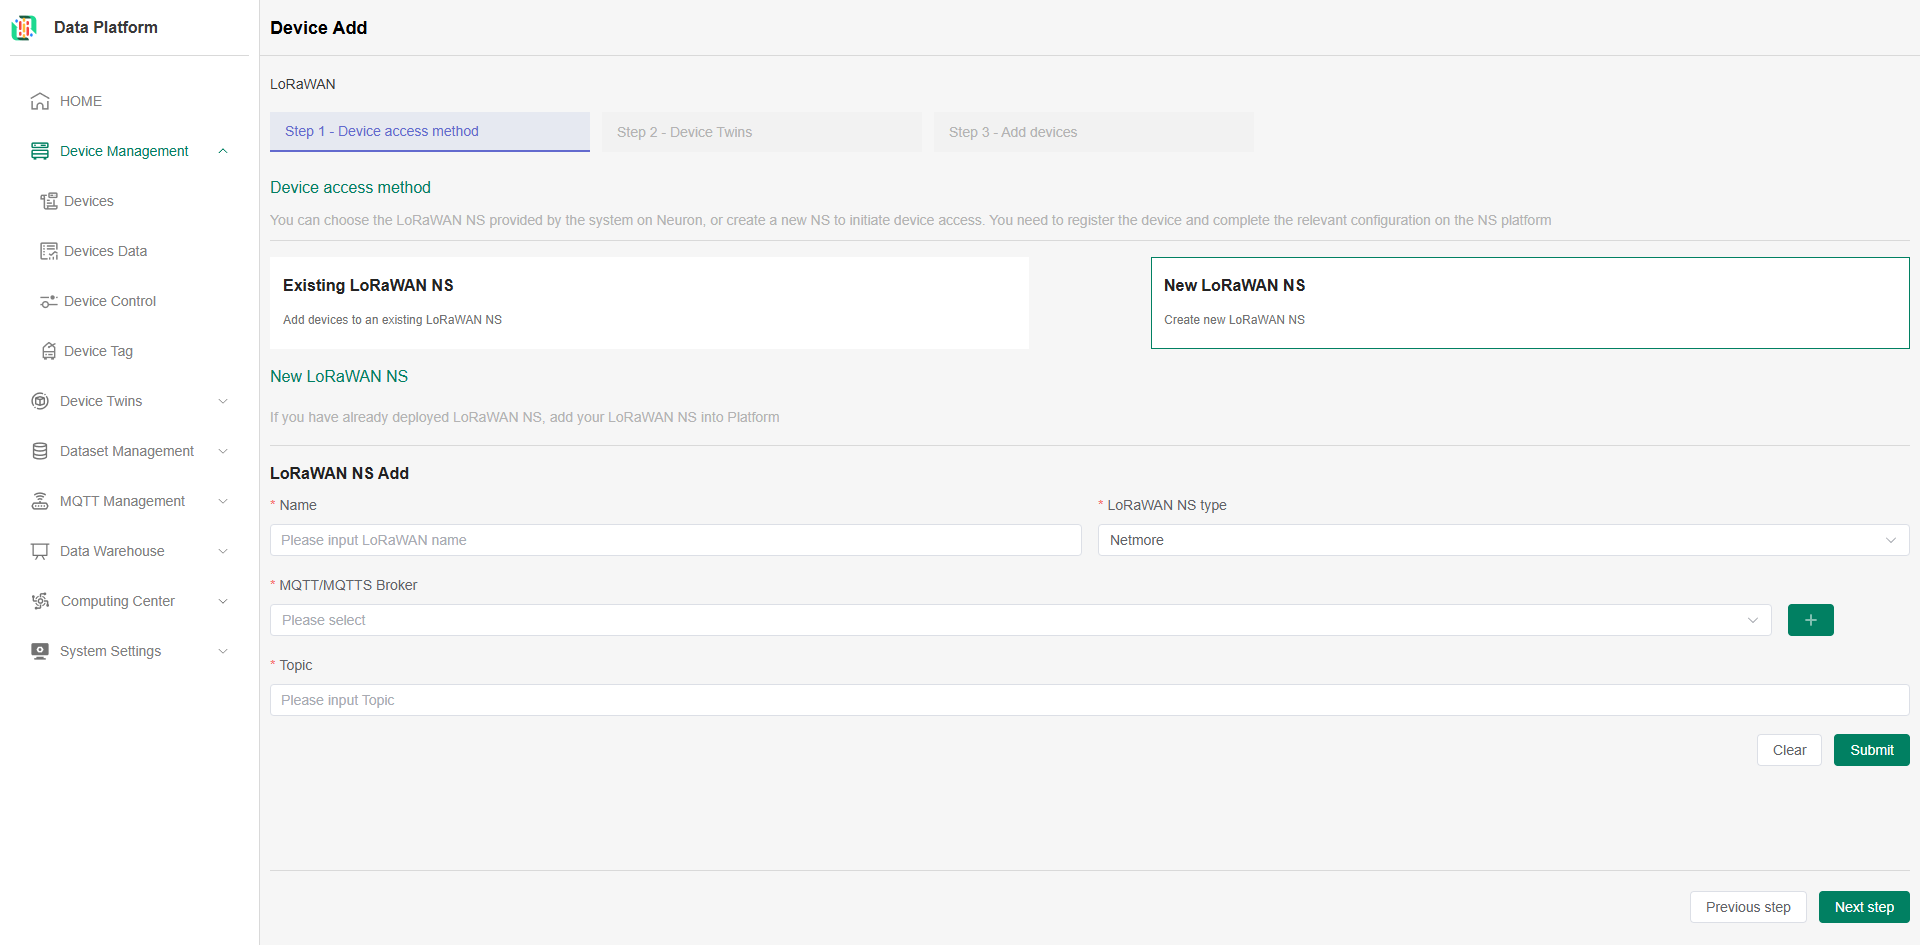Screen dimensions: 1920x945
Task: Click into the Topic input field
Action: (x=1088, y=700)
